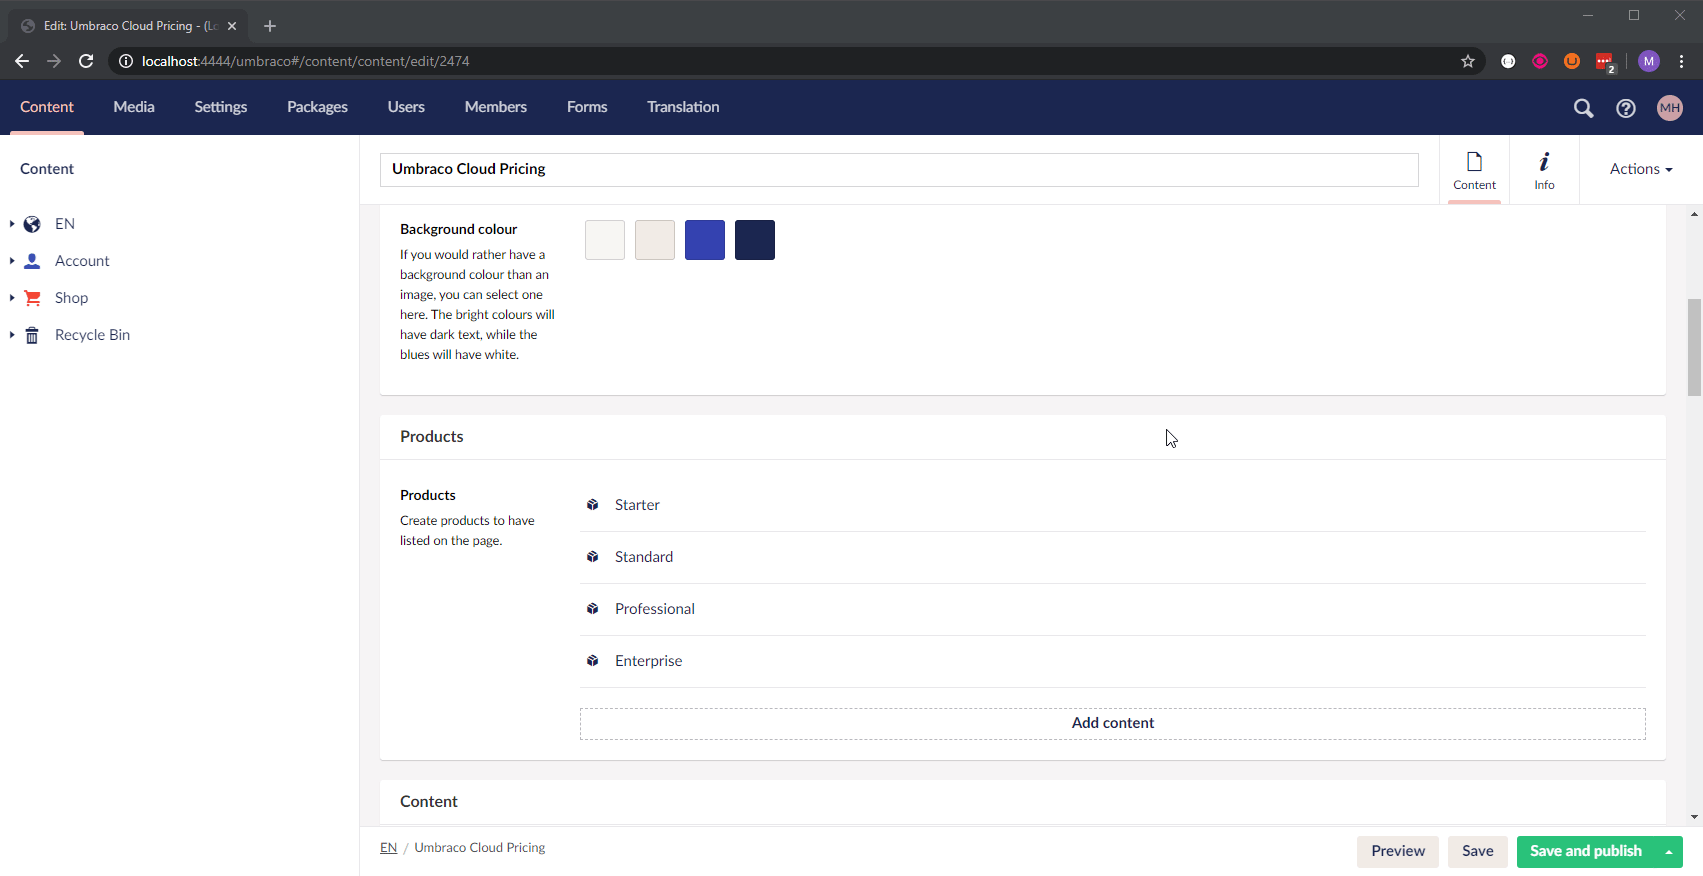Image resolution: width=1703 pixels, height=876 pixels.
Task: Open the Professional product item
Action: pos(1113,609)
